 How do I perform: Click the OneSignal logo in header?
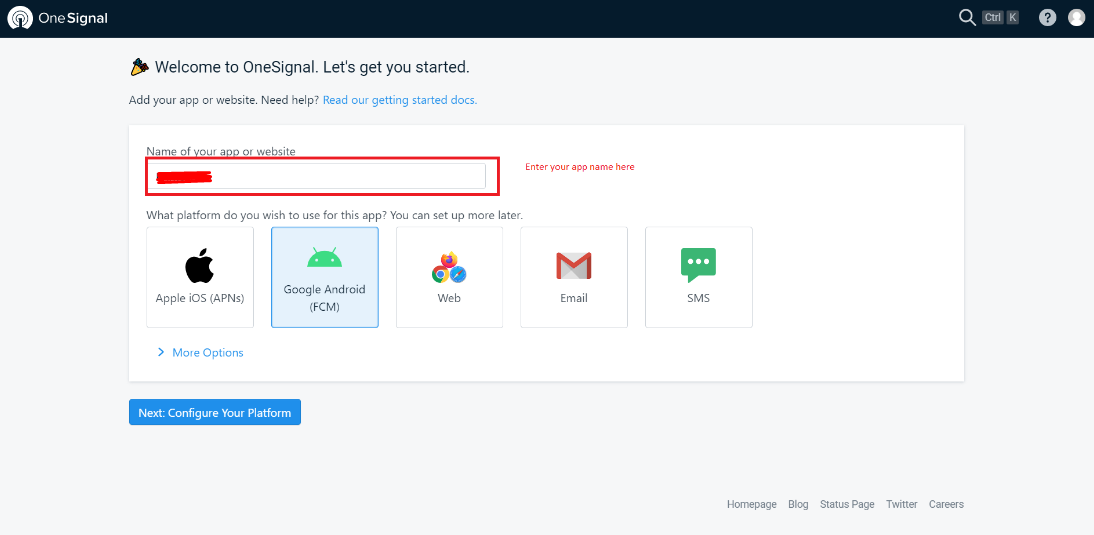[x=57, y=18]
